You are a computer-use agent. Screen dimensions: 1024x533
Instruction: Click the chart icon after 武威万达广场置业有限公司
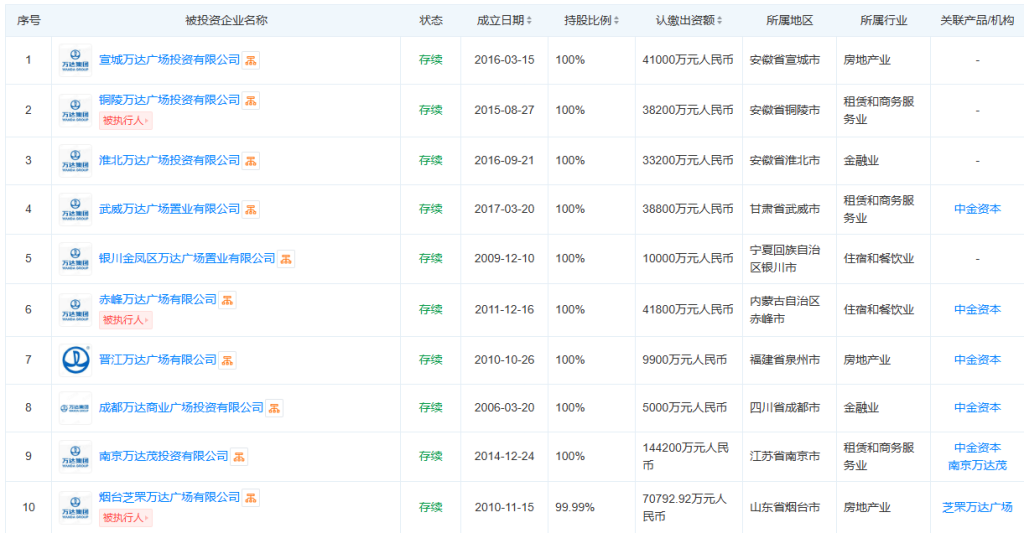pos(252,209)
